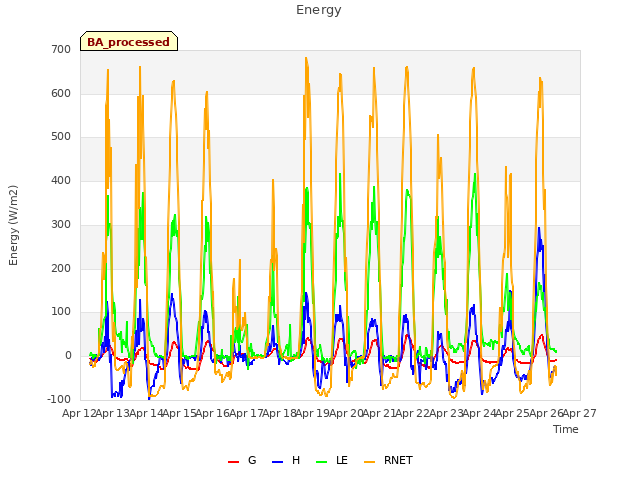Click the Apr 24 x-axis tick label
This screenshot has width=640, height=480.
[x=480, y=413]
